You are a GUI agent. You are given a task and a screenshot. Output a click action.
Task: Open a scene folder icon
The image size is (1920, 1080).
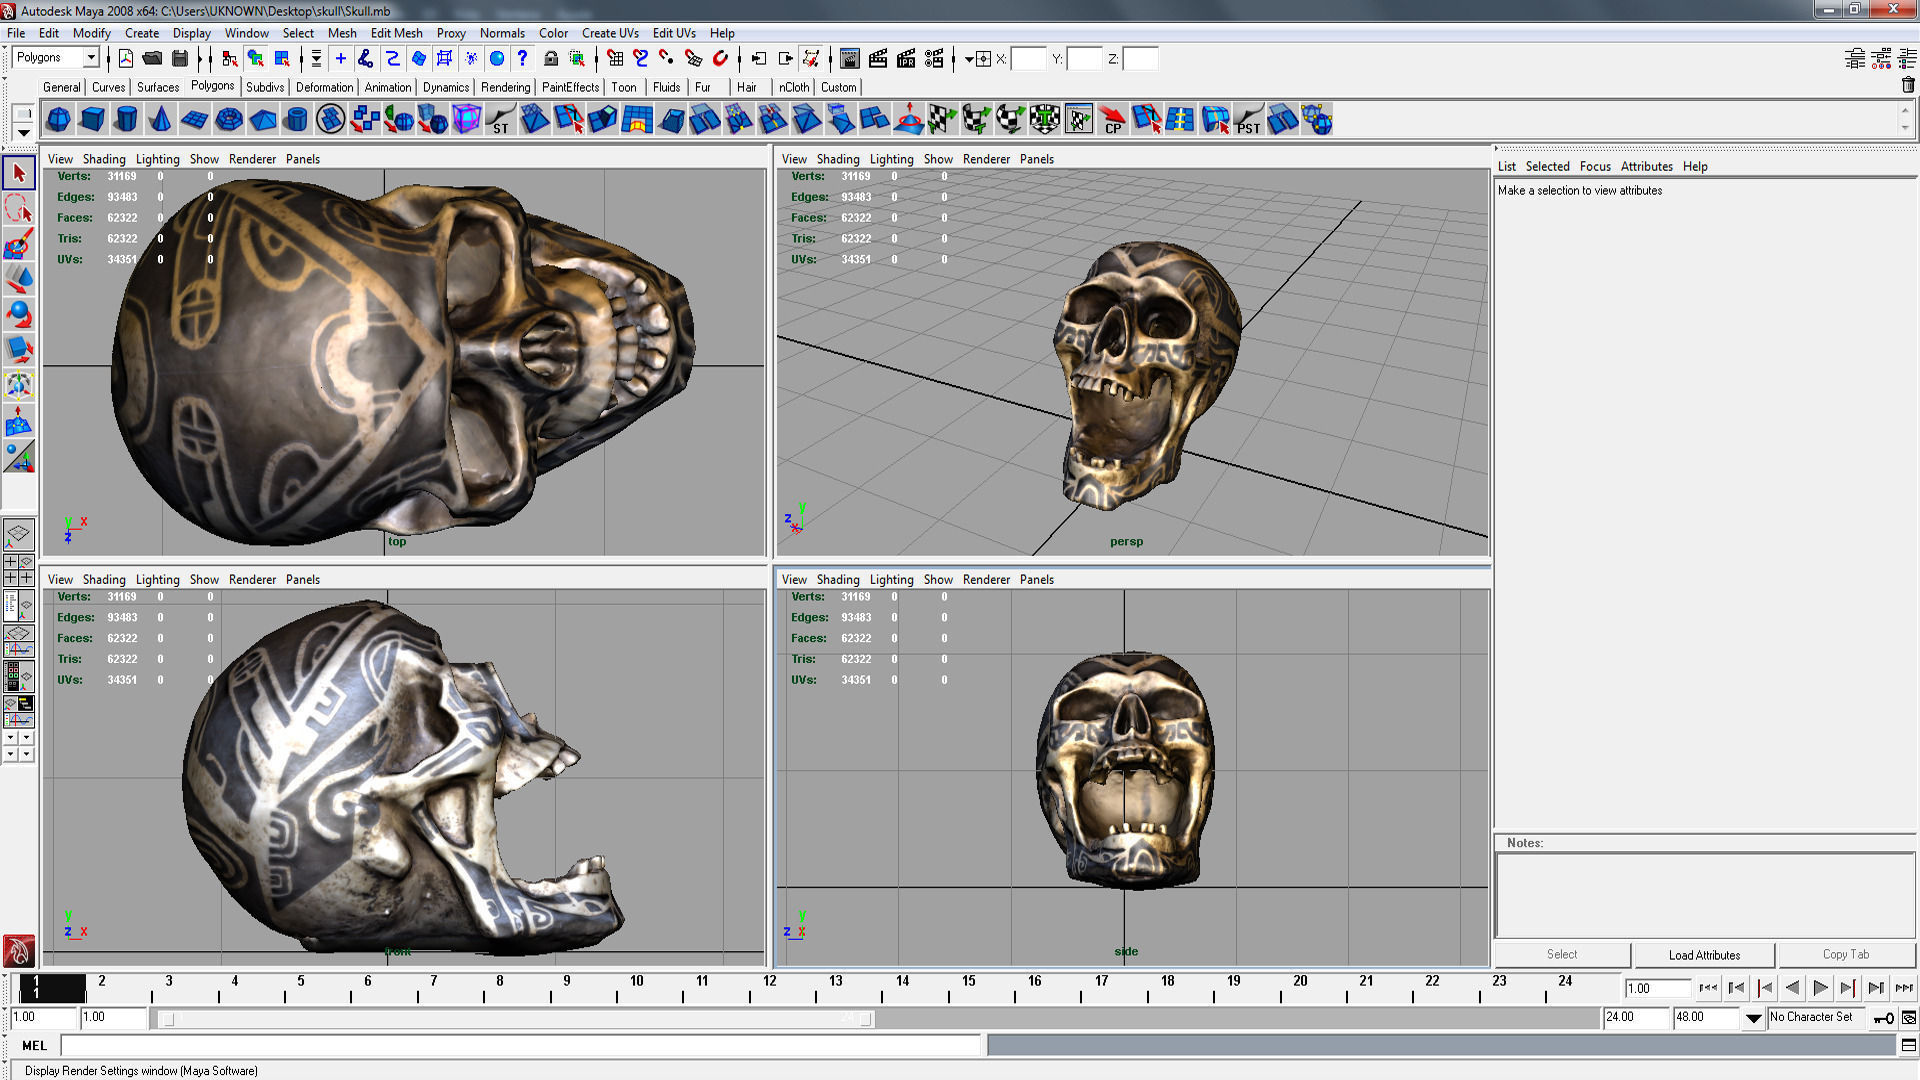(x=152, y=59)
